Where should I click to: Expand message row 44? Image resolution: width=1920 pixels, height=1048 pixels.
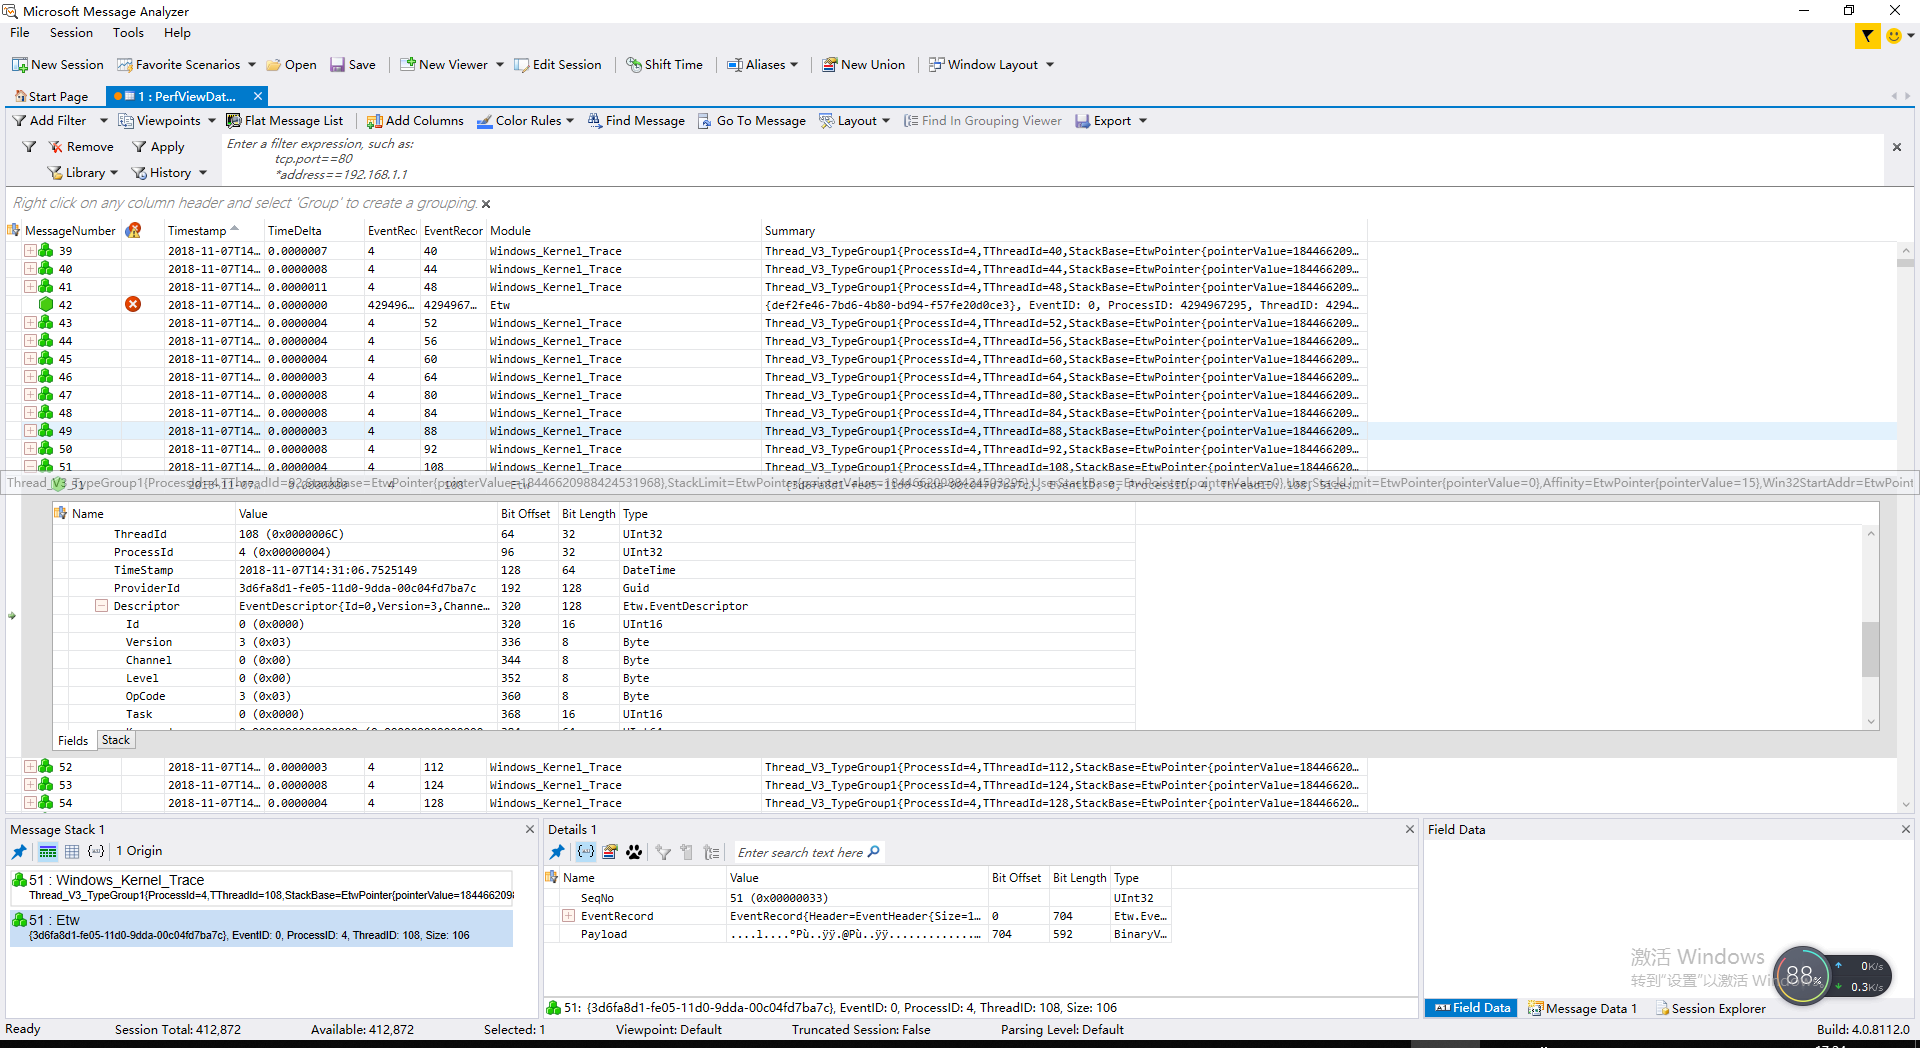[x=30, y=341]
